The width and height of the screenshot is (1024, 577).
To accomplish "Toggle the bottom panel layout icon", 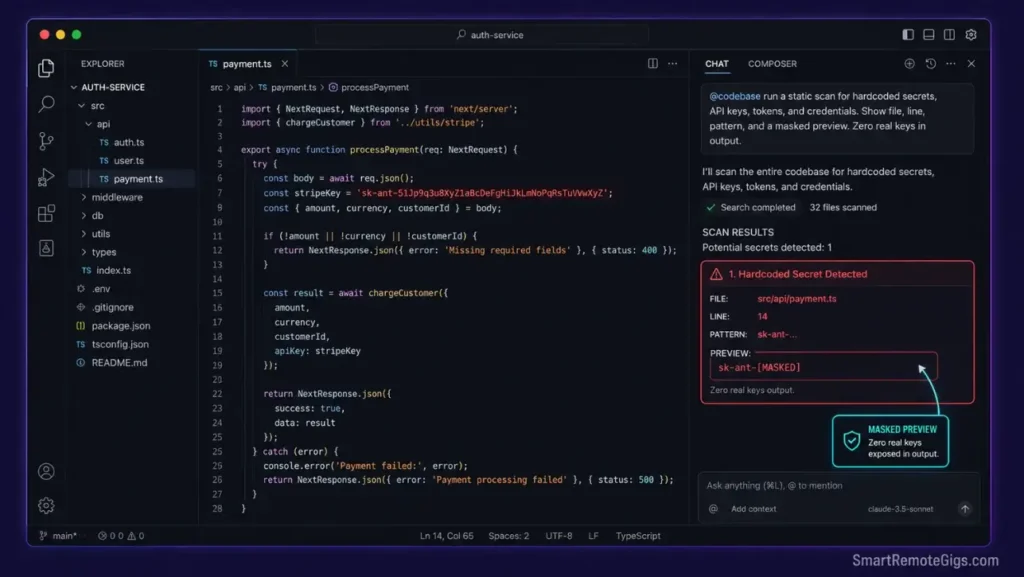I will click(929, 35).
